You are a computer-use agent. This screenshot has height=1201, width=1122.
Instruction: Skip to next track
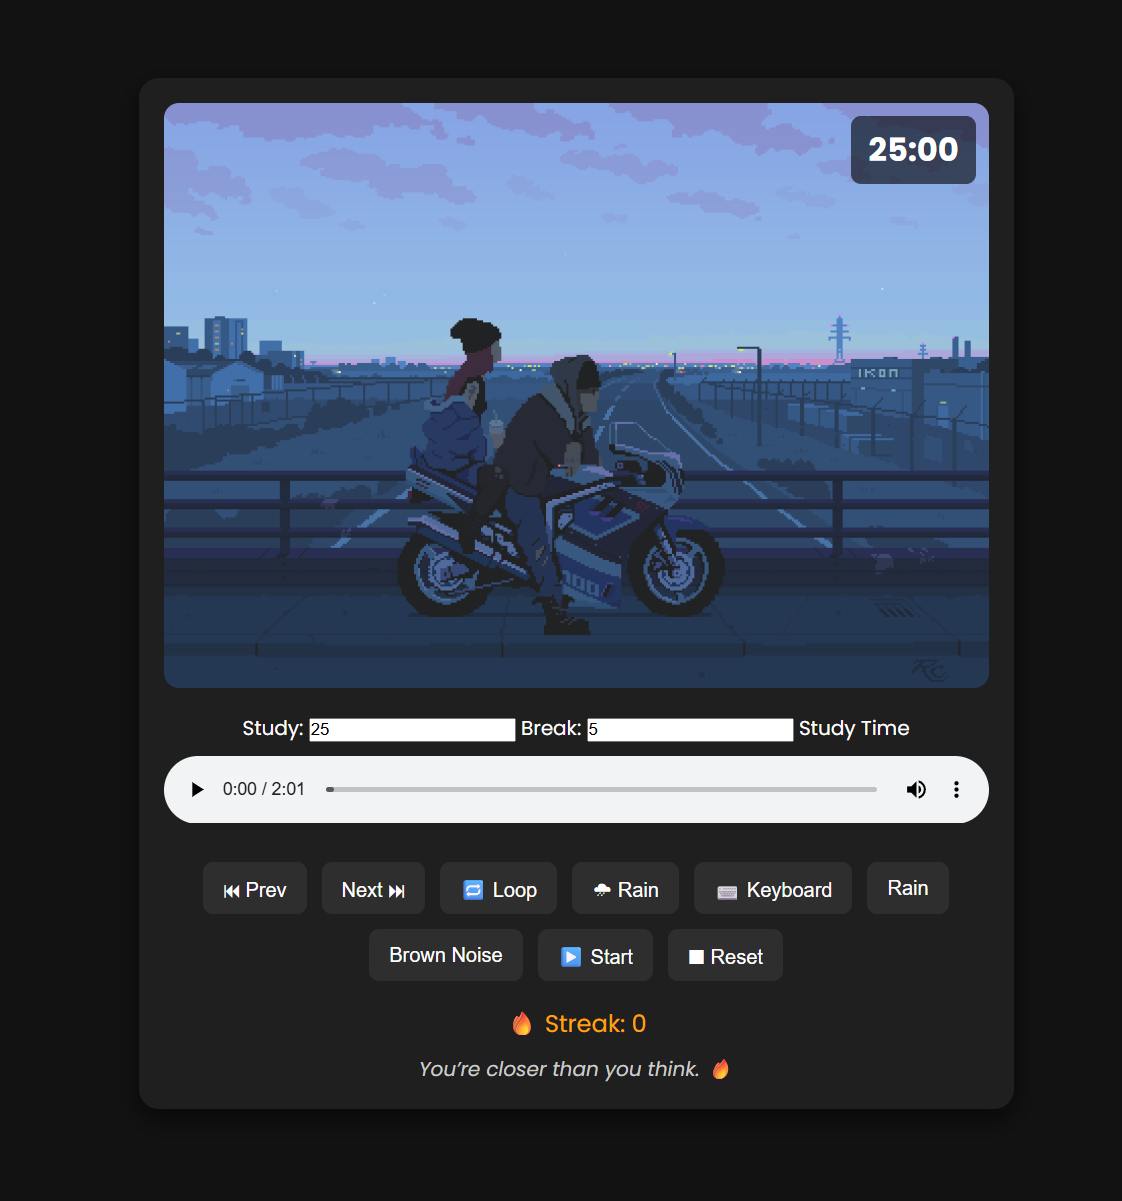373,889
